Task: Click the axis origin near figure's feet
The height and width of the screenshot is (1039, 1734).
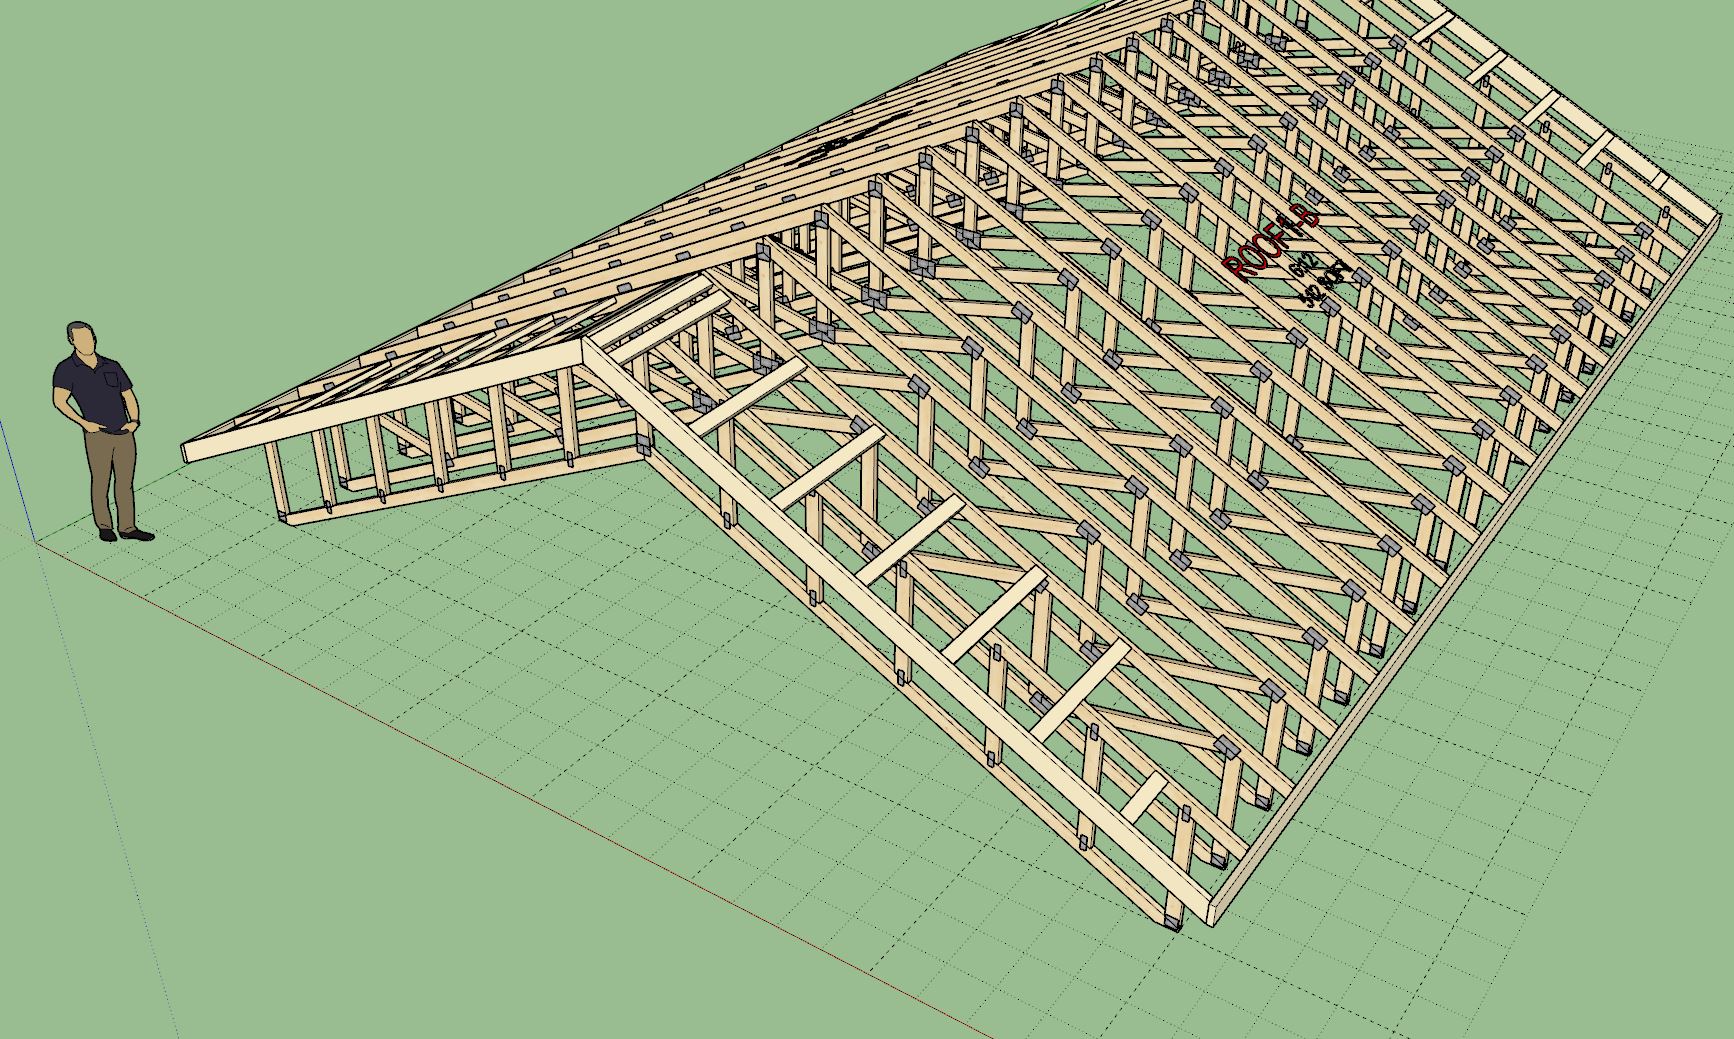Action: coord(38,542)
